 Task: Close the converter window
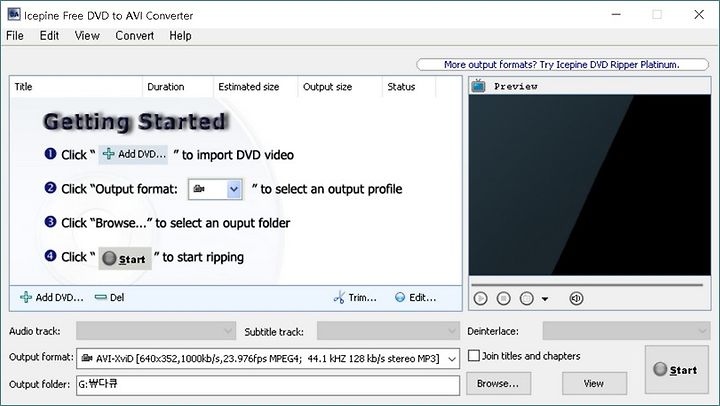699,15
